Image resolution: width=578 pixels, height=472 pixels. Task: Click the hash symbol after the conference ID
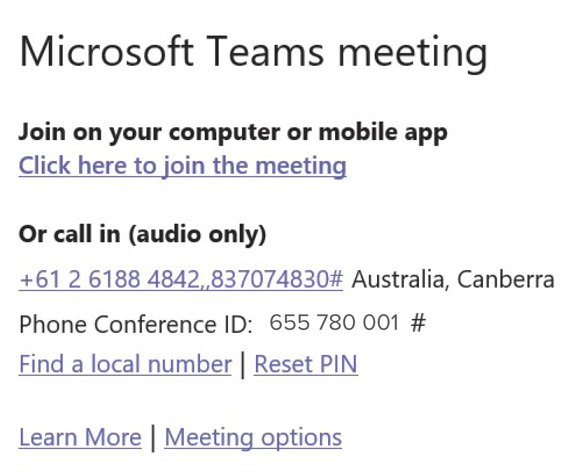pos(418,322)
